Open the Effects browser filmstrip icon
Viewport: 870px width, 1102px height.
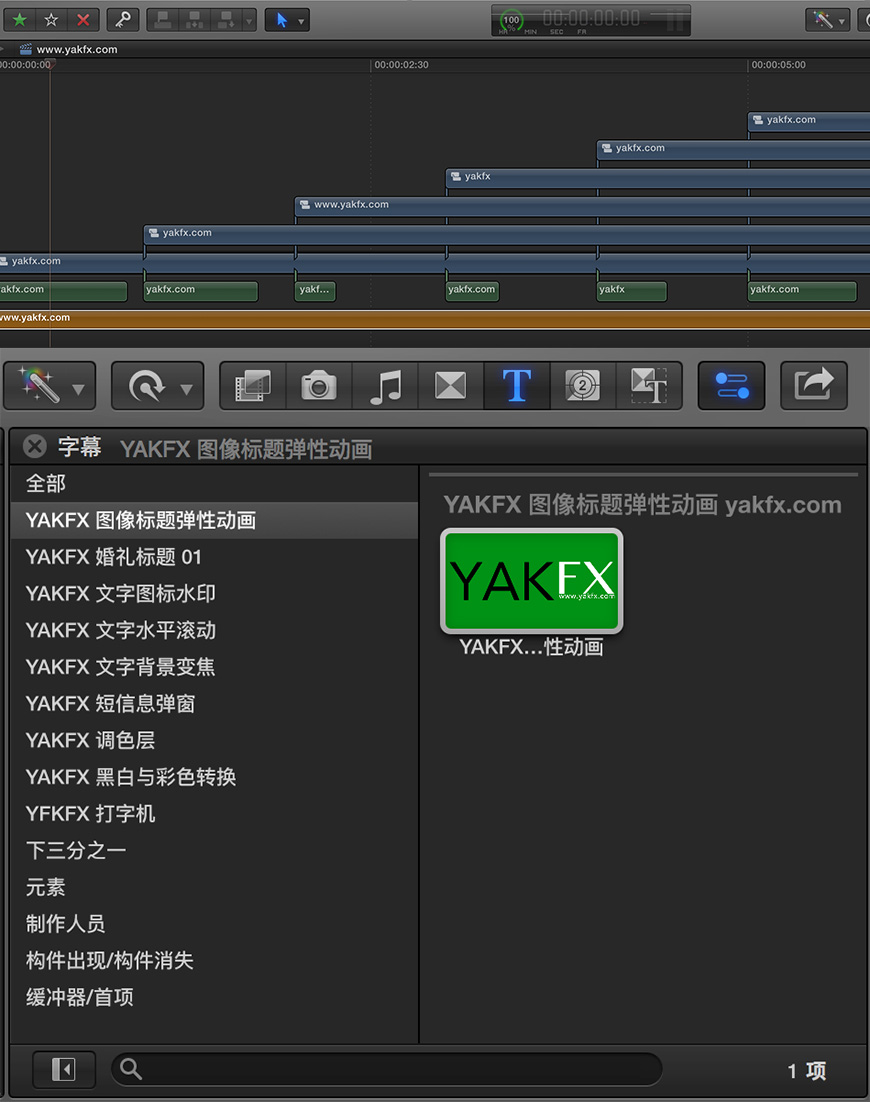[x=253, y=385]
